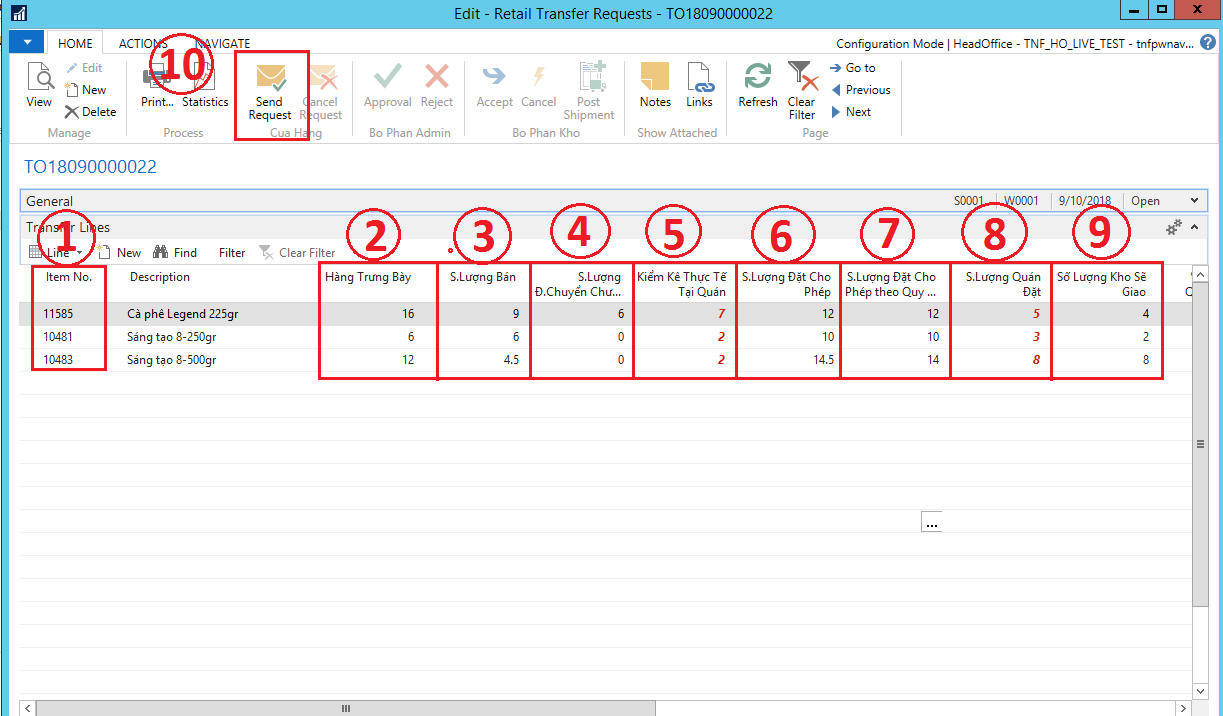
Task: Select item number 10483 cell
Action: click(57, 360)
